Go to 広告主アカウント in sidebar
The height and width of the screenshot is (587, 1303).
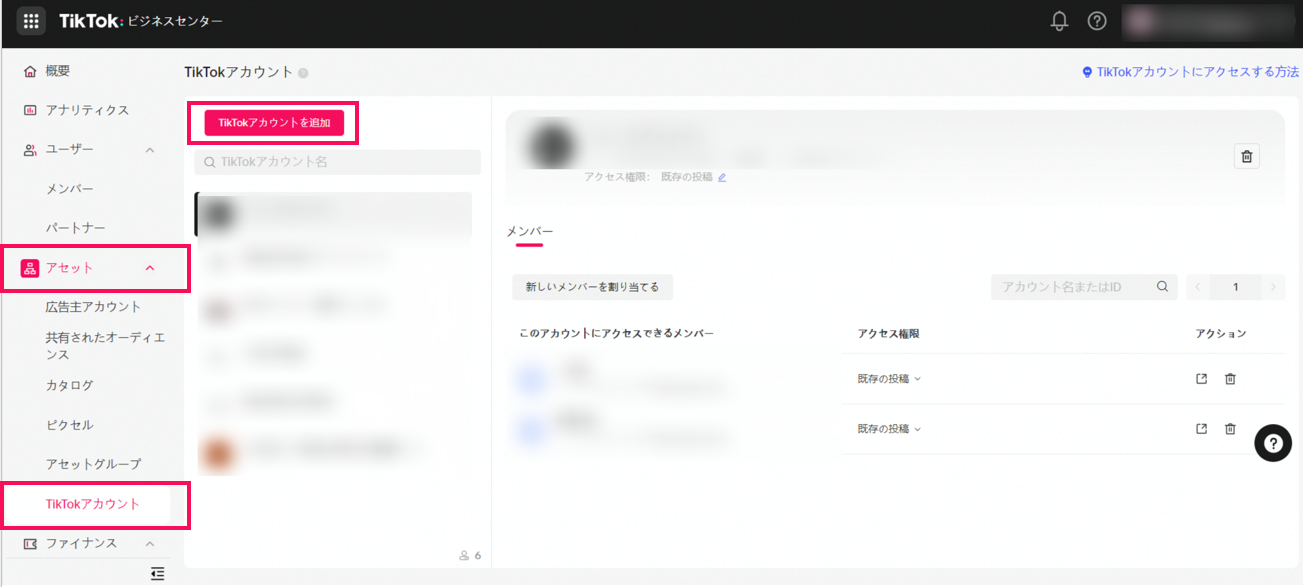(x=93, y=307)
